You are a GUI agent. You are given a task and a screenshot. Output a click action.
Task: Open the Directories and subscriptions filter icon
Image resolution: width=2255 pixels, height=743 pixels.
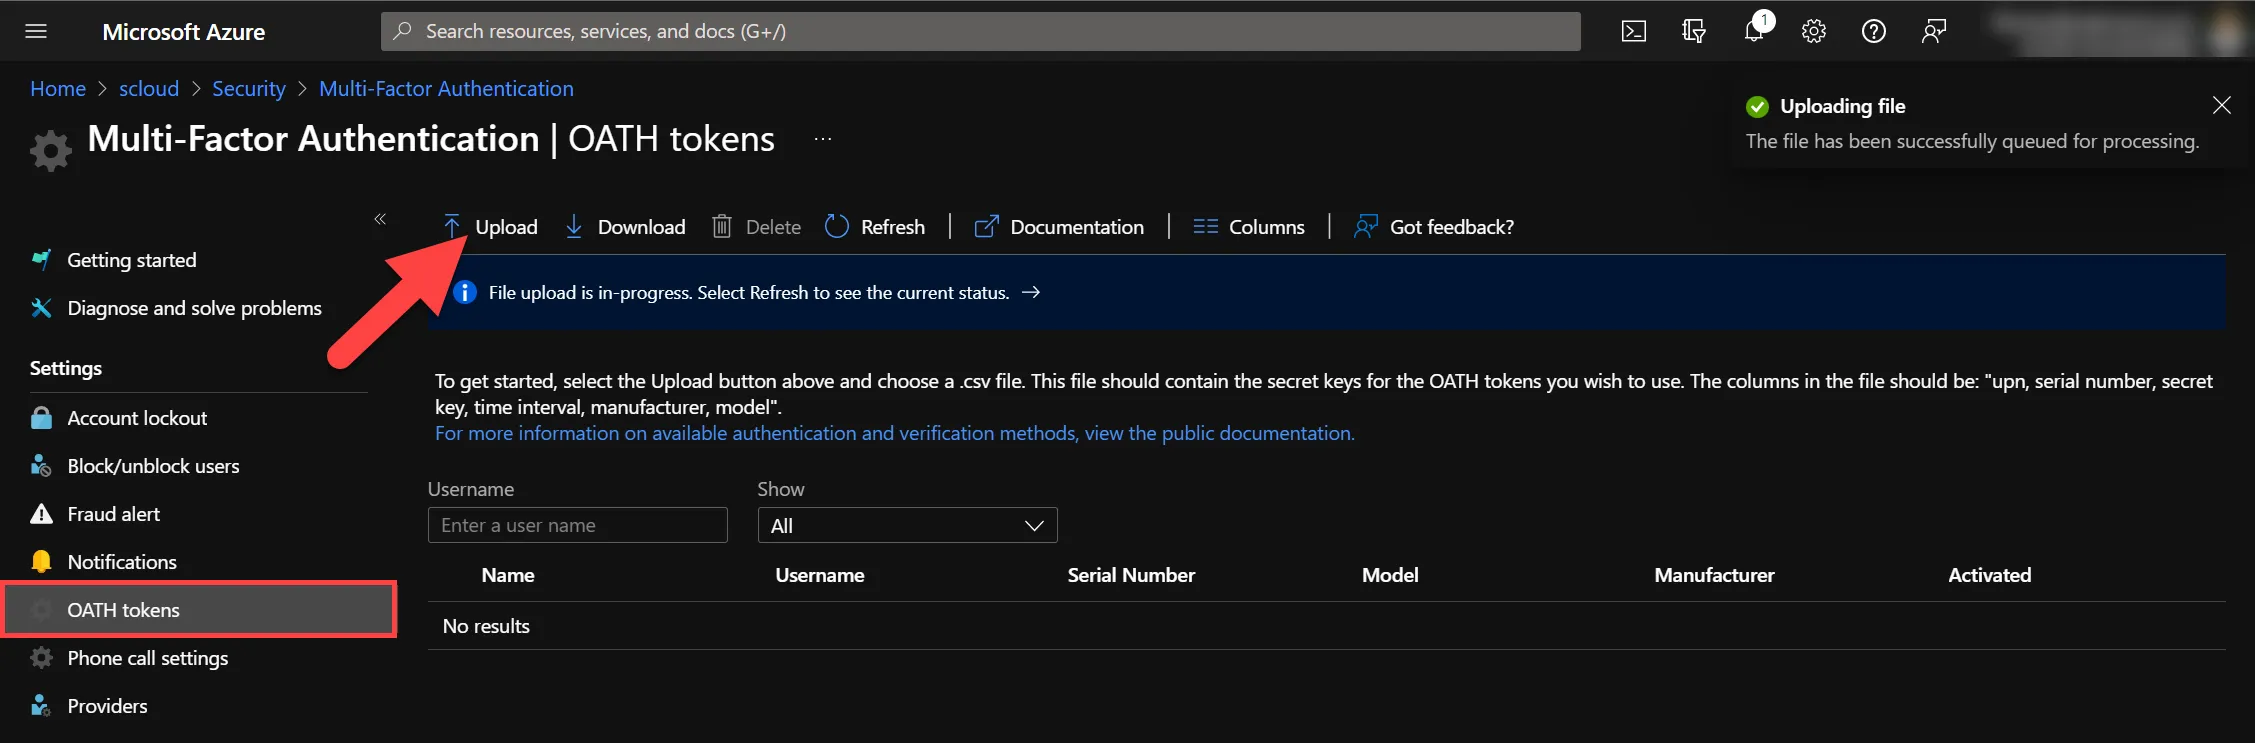pos(1694,31)
